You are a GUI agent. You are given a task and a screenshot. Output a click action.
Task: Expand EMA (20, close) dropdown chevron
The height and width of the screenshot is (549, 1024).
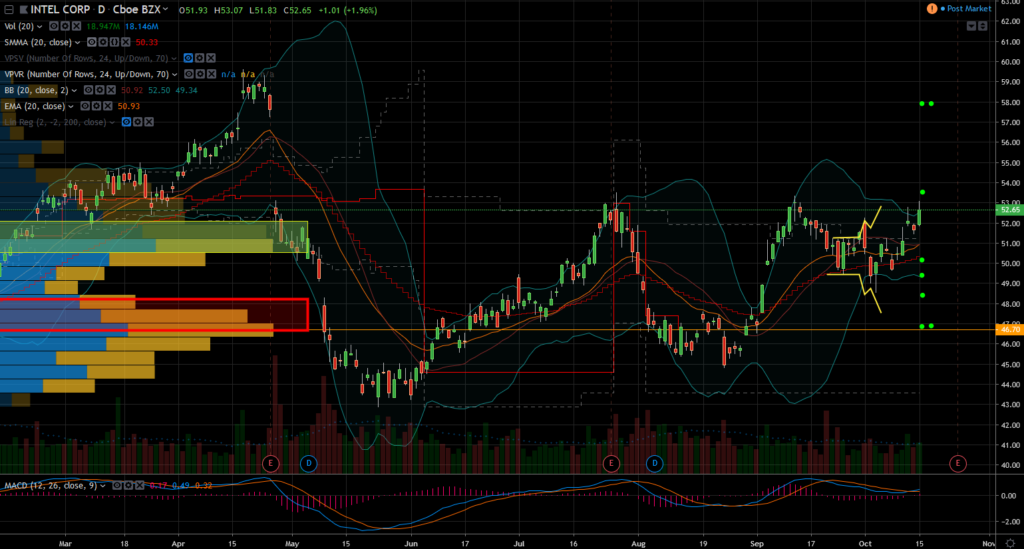tap(71, 106)
